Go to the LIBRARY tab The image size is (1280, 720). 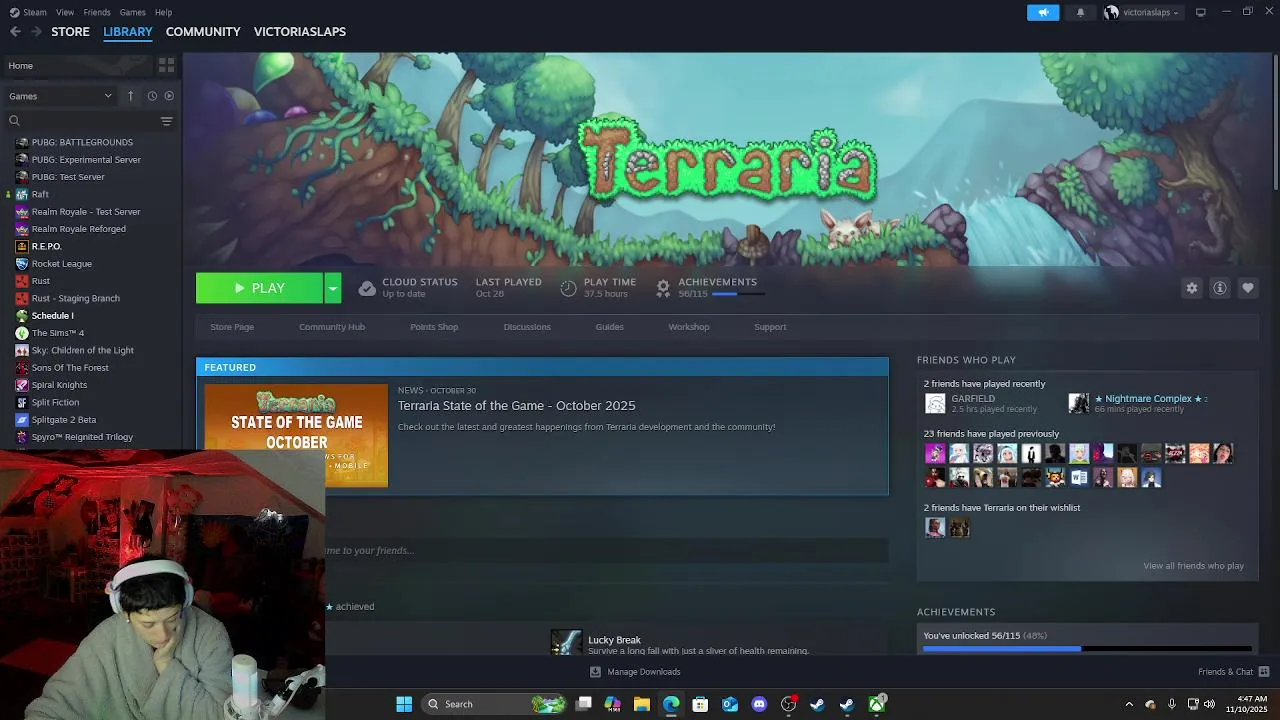(x=128, y=31)
